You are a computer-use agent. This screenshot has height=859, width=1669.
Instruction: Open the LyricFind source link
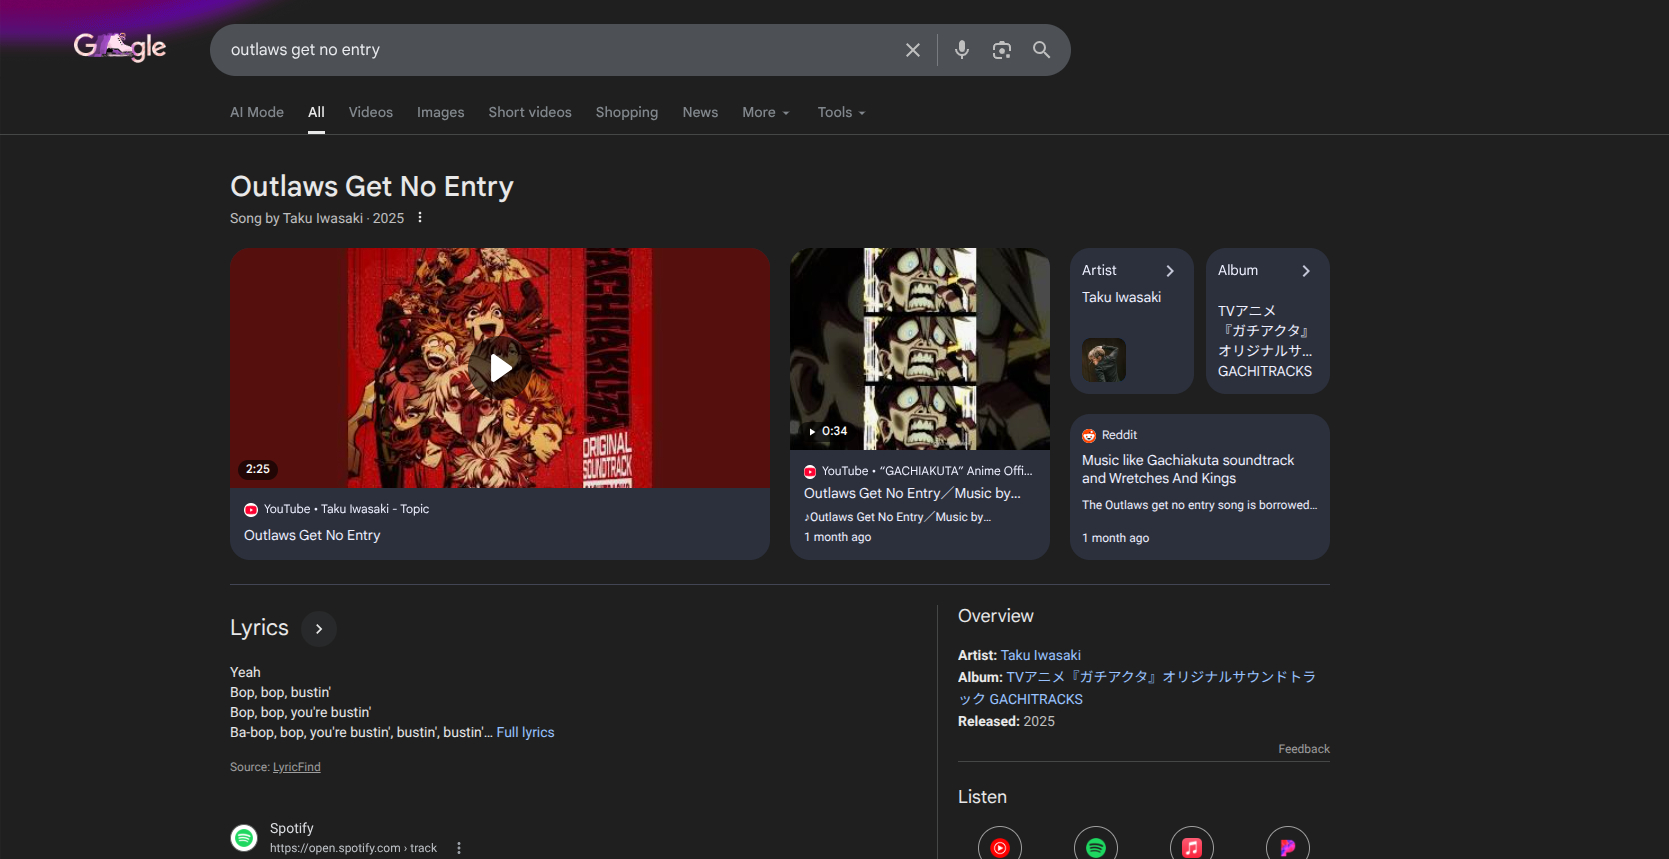click(297, 767)
